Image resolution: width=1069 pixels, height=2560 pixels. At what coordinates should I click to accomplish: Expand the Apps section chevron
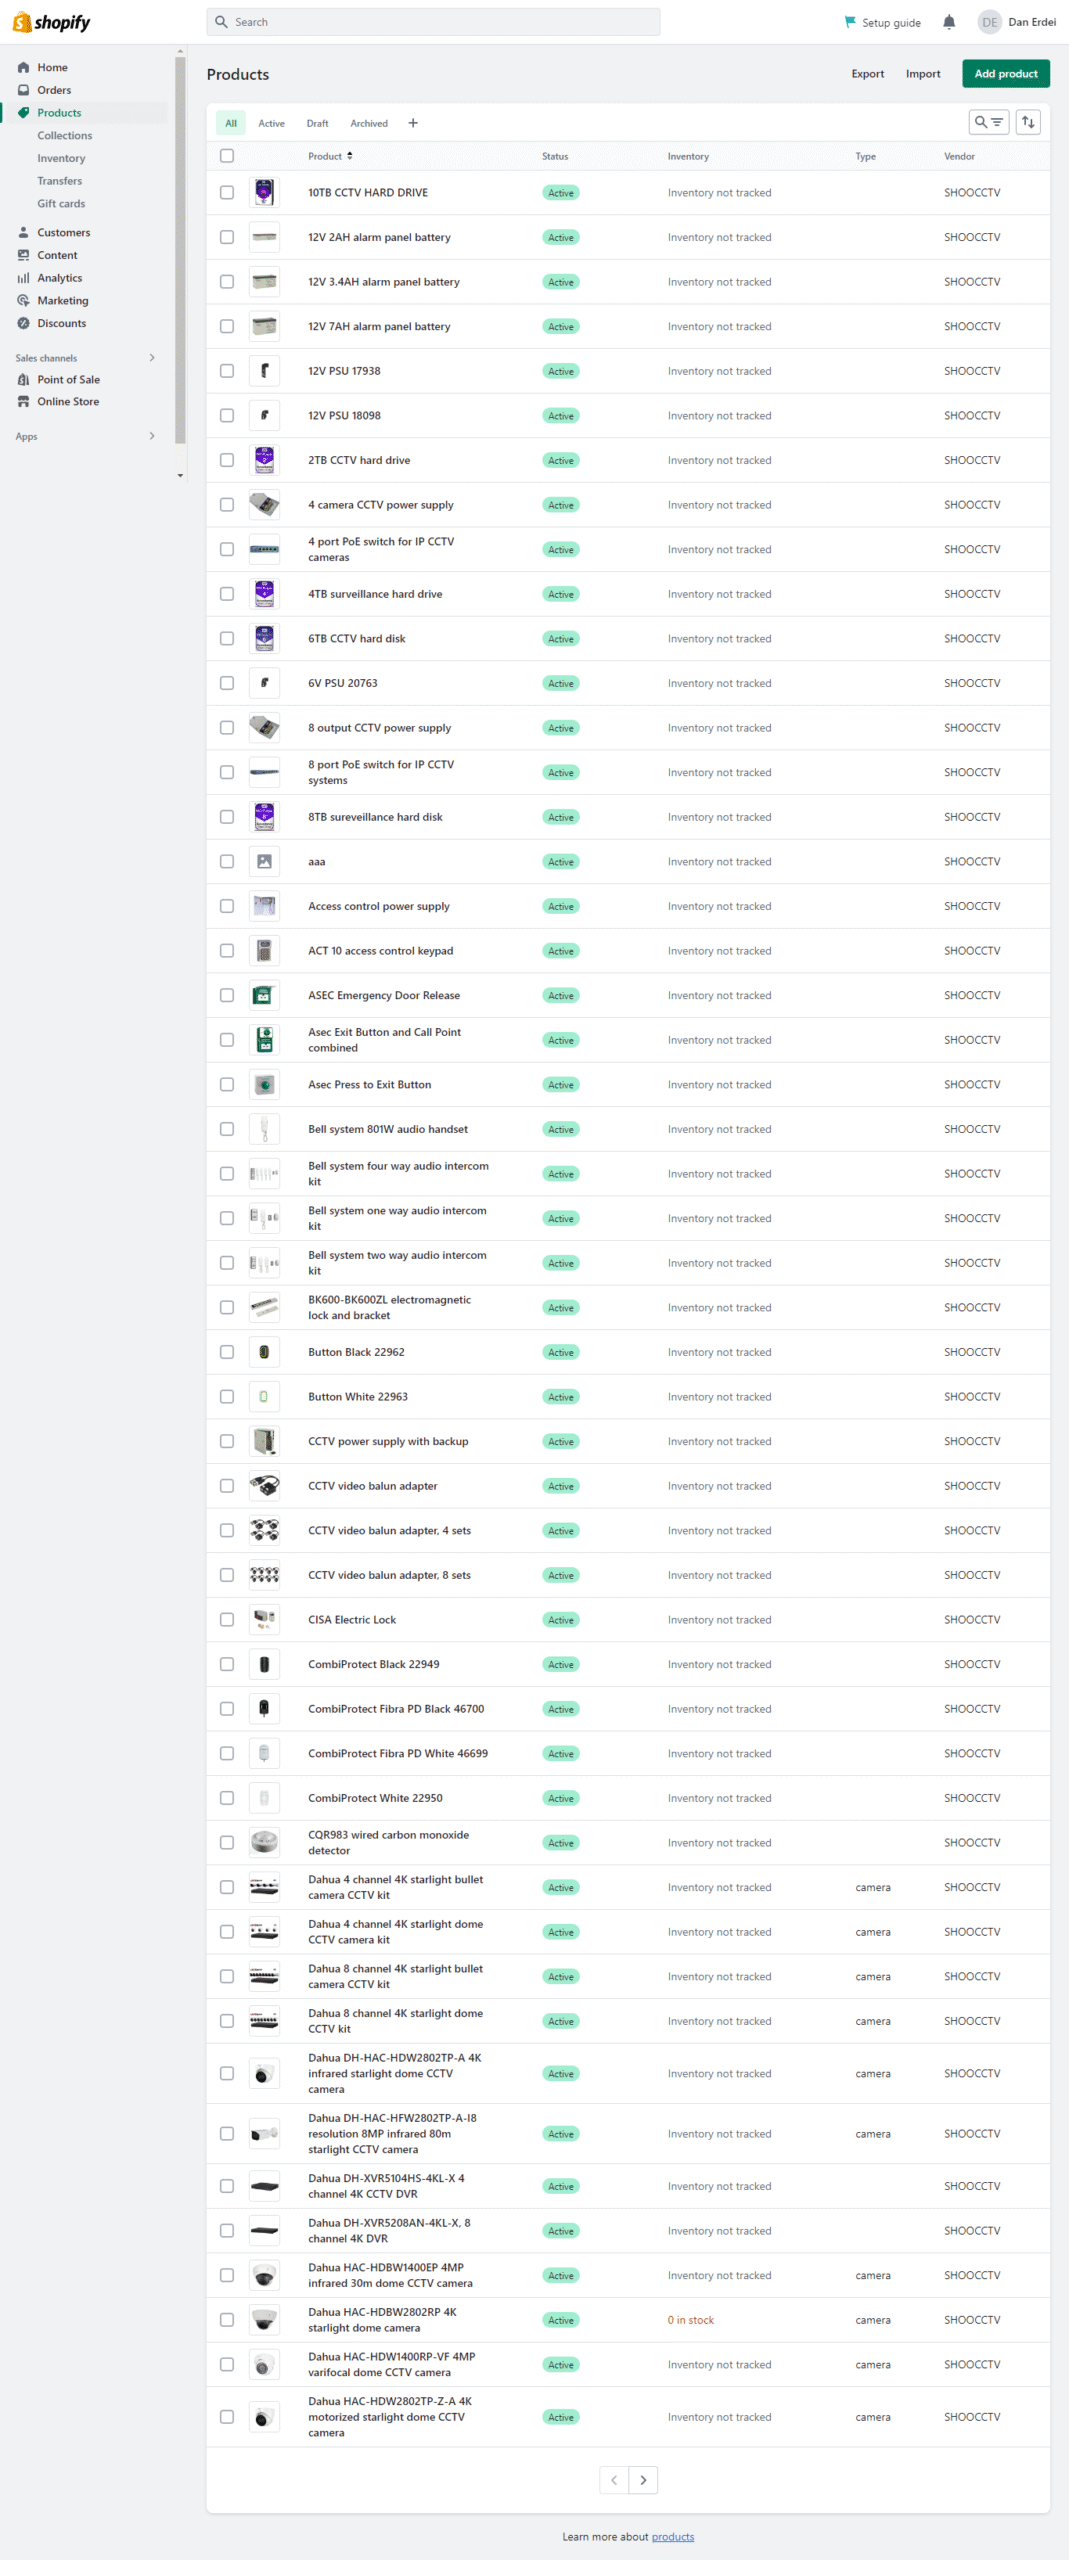(152, 436)
